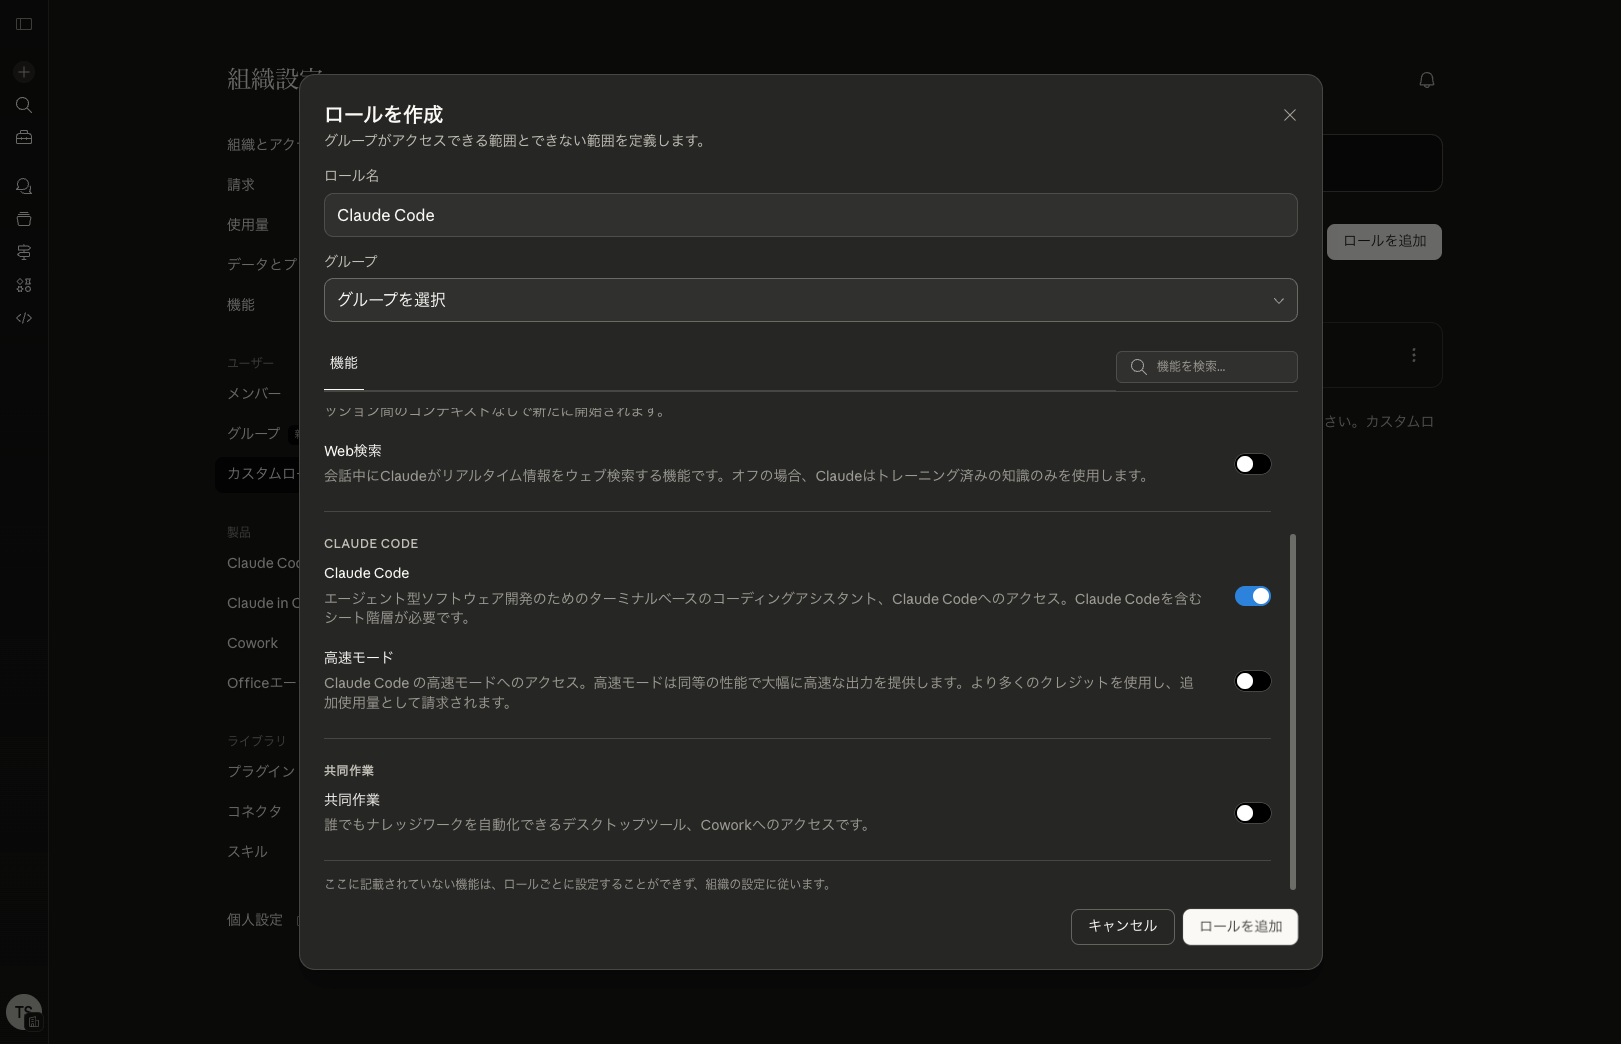Toggle the sidebar collapse icon
The width and height of the screenshot is (1621, 1044).
click(24, 24)
